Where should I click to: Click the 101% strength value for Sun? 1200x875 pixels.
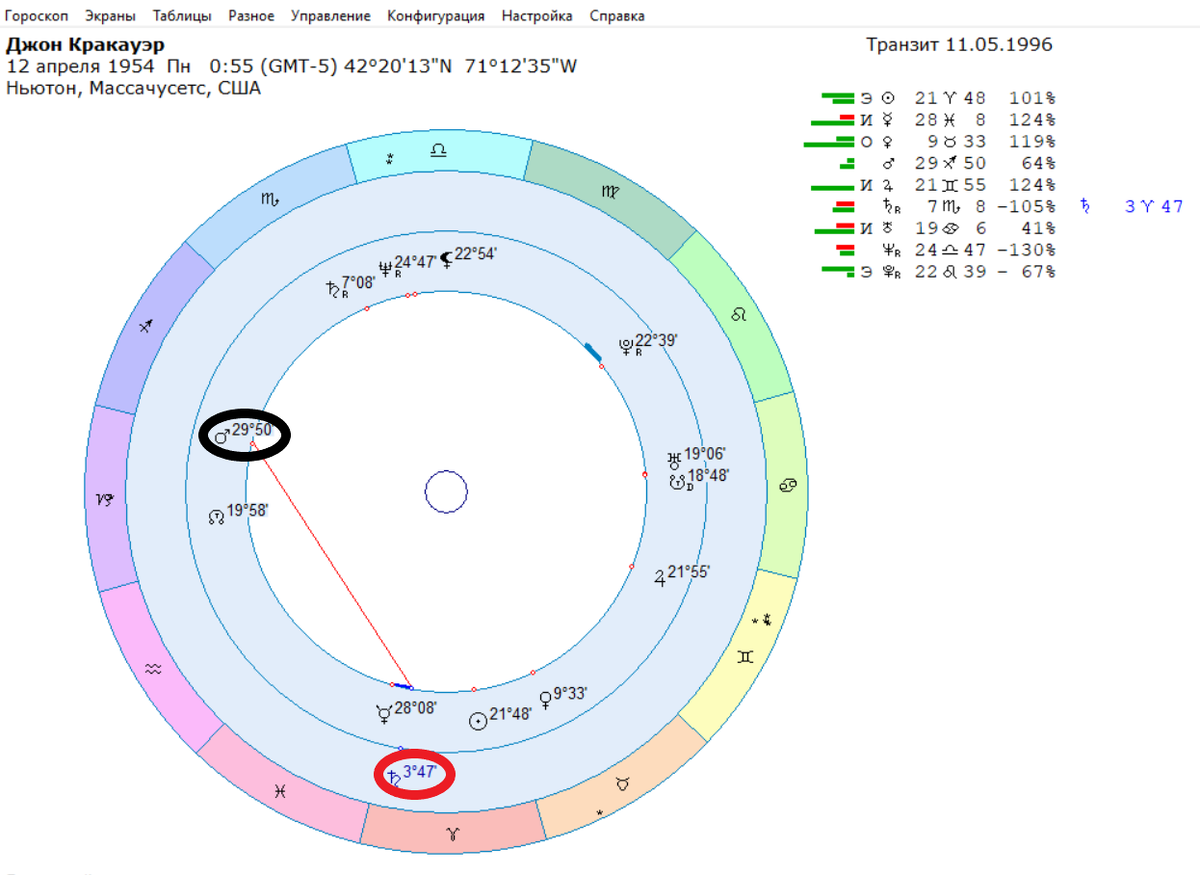coord(1033,98)
